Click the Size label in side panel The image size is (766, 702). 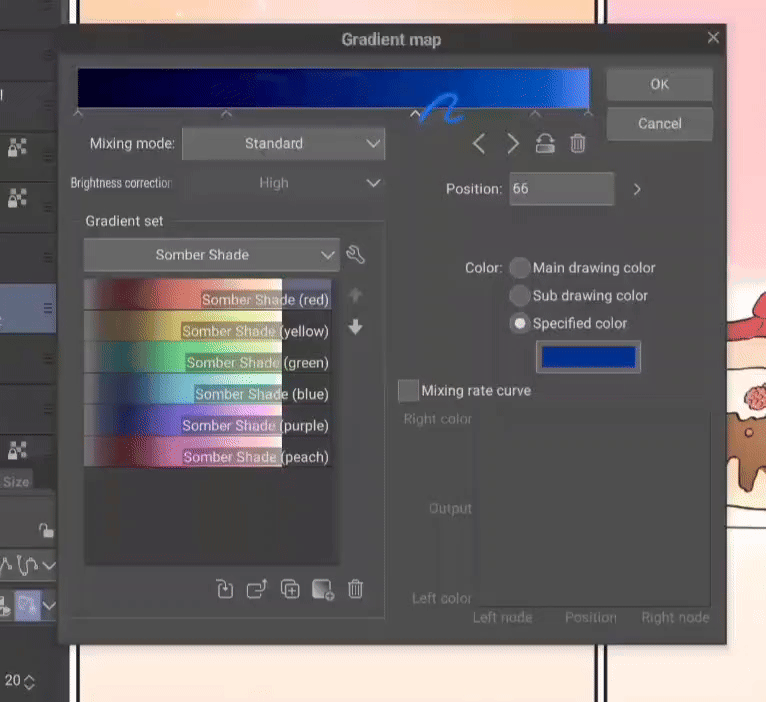tap(16, 482)
